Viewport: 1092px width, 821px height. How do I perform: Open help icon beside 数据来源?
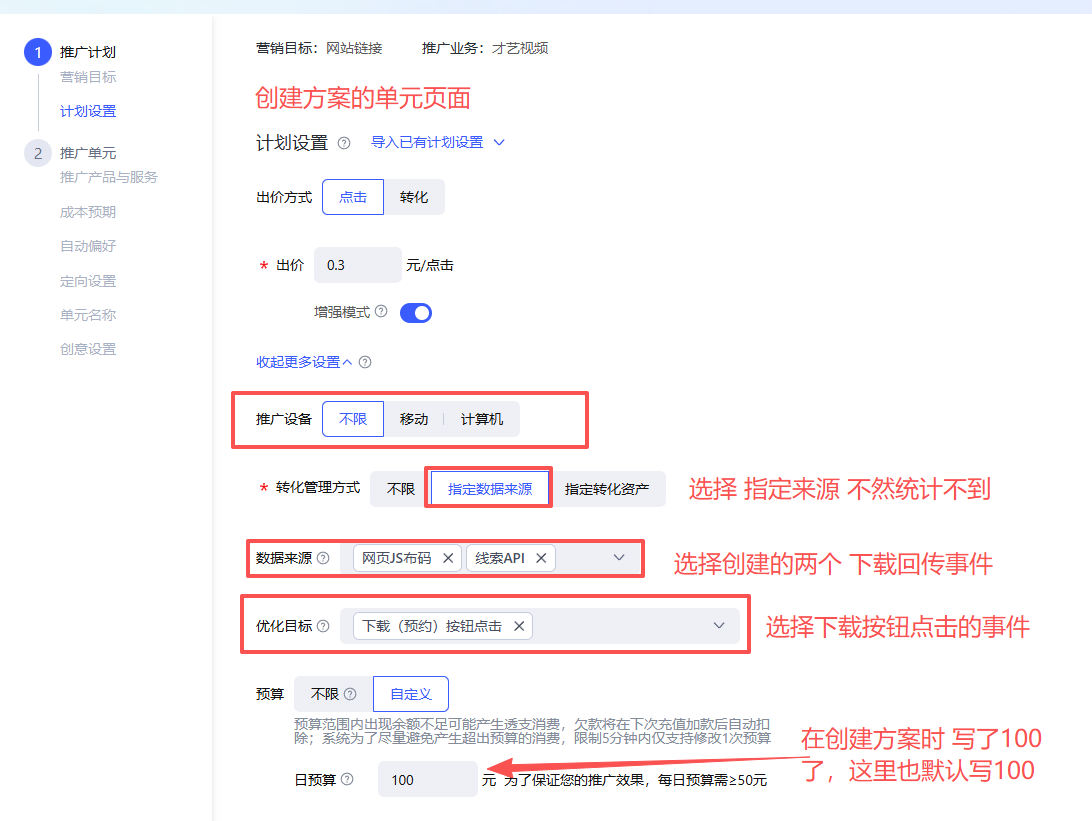click(323, 558)
